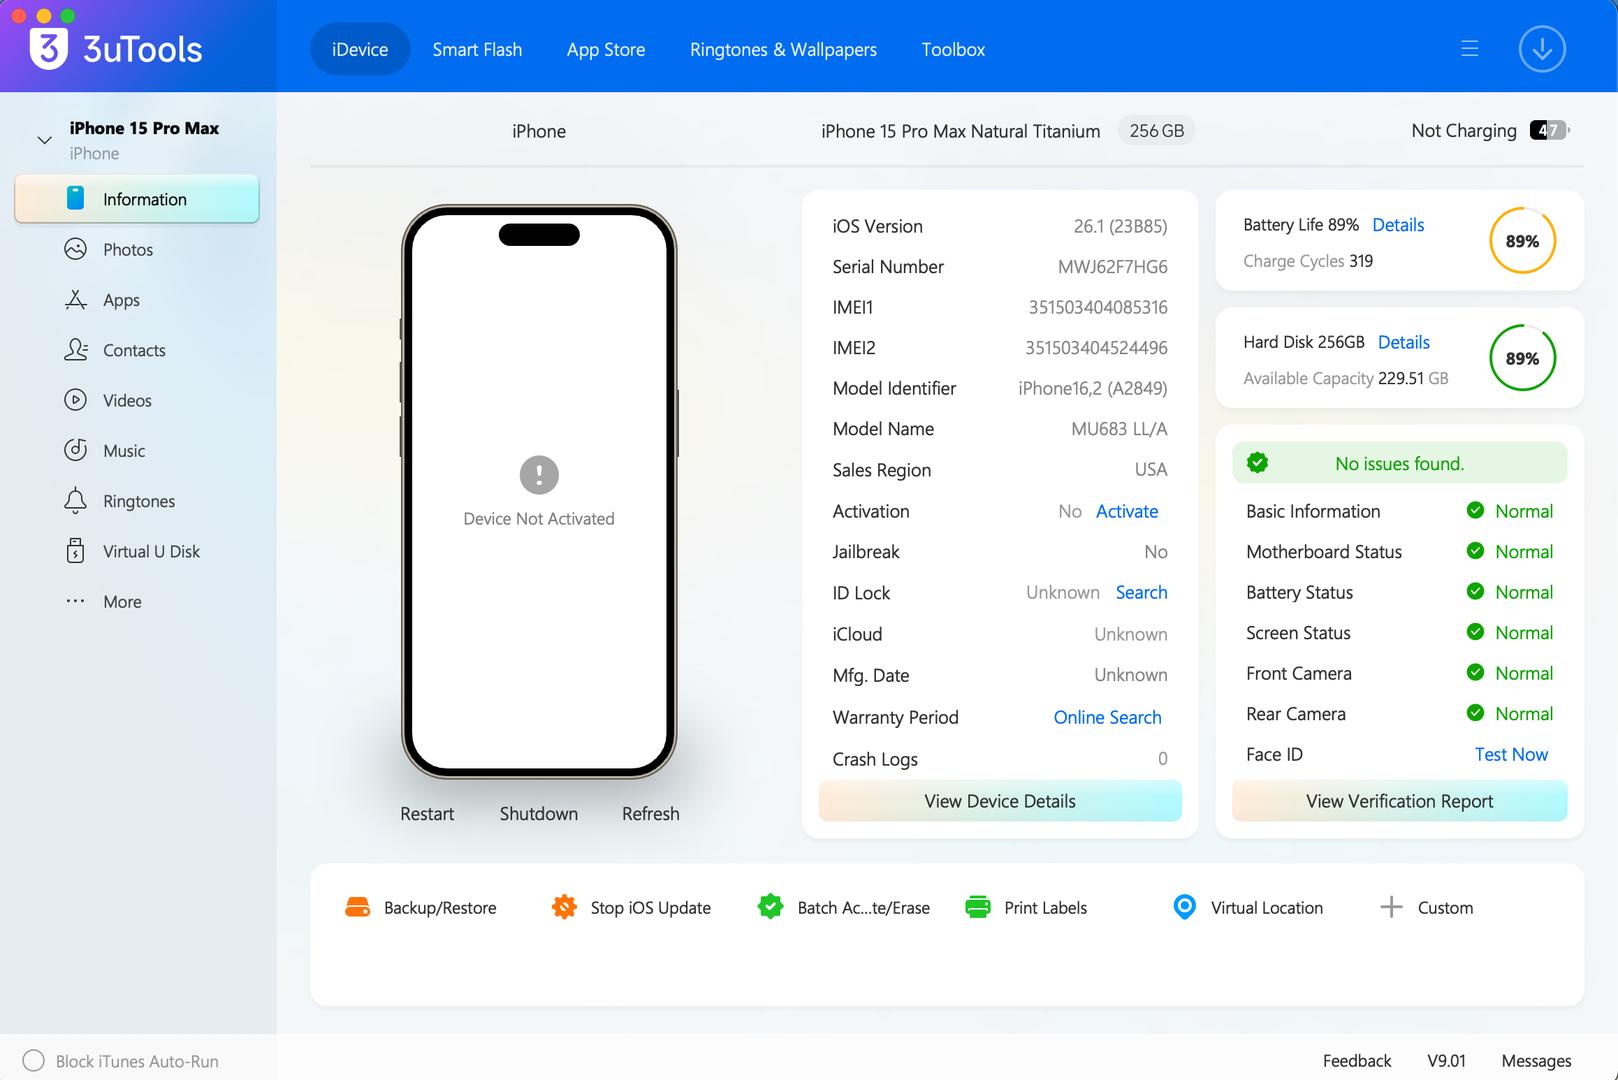Open the hamburger list menu icon
The width and height of the screenshot is (1618, 1080).
1469,49
